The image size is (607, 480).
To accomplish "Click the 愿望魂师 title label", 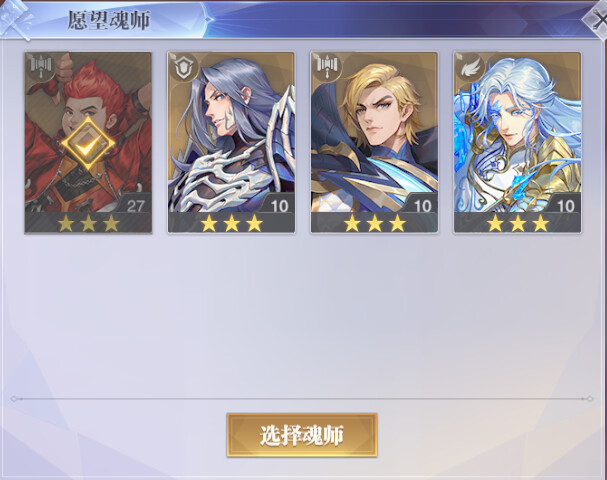I will [108, 20].
